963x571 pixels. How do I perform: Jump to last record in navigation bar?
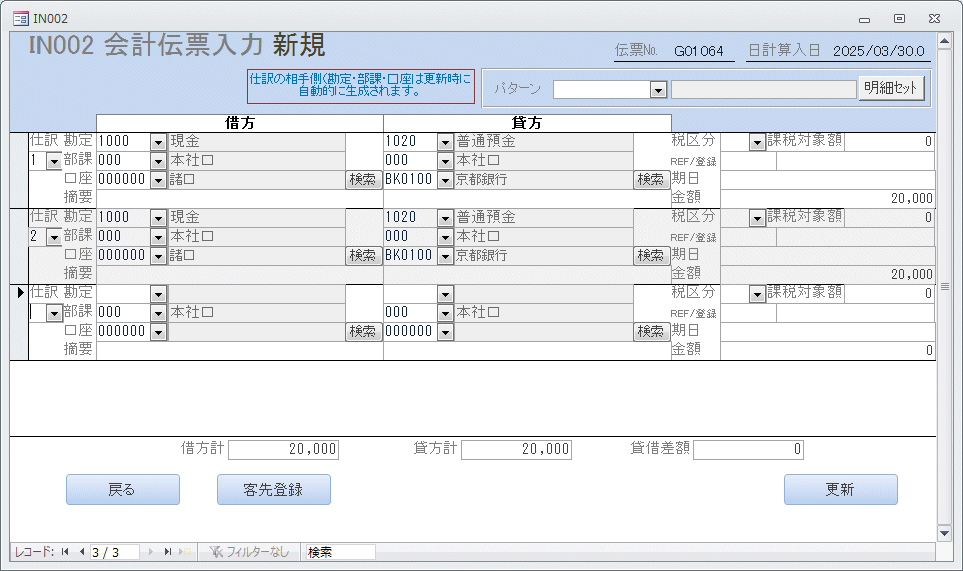pyautogui.click(x=168, y=552)
